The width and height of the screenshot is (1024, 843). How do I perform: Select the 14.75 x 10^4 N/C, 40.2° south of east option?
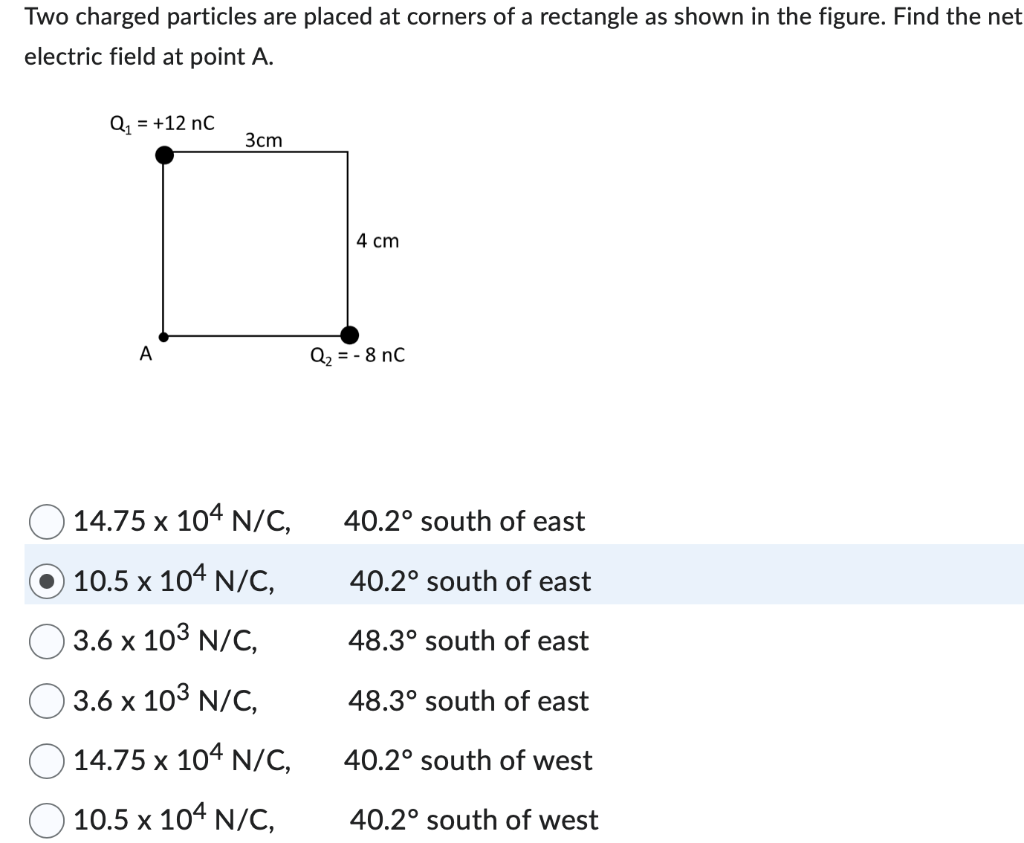click(45, 519)
